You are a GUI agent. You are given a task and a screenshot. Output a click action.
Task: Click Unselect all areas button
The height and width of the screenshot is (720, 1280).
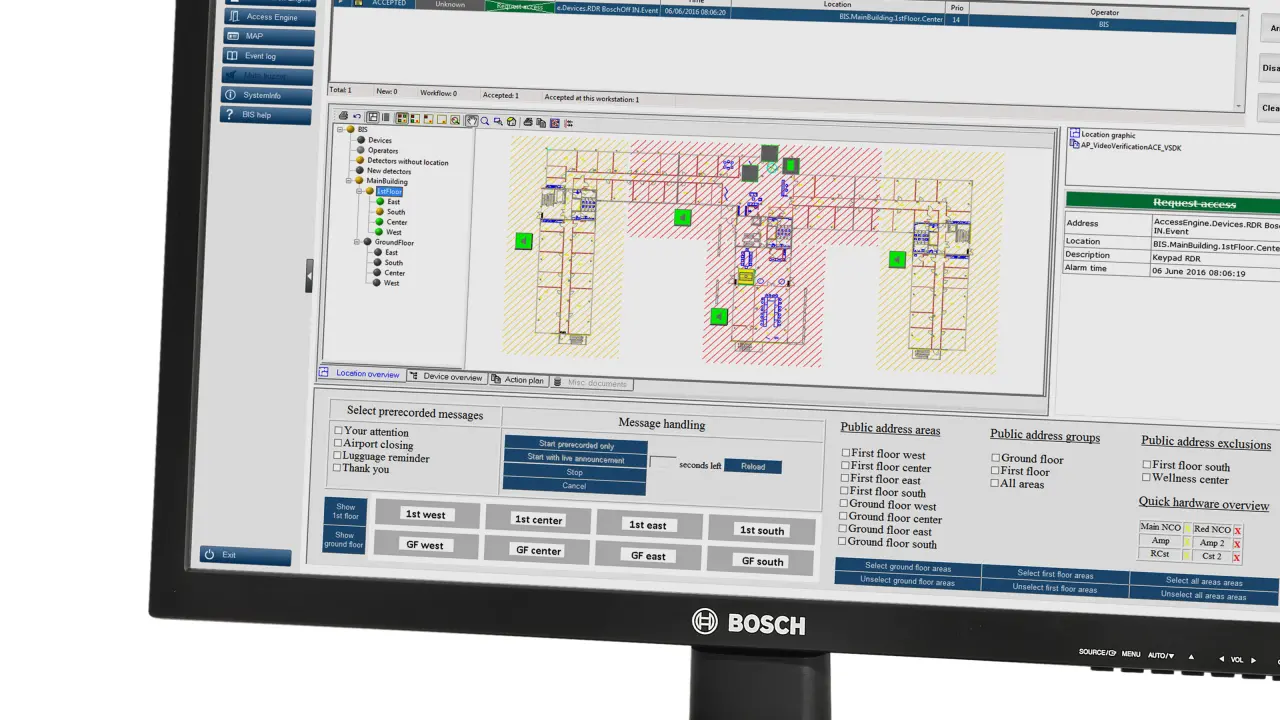[x=1203, y=595]
